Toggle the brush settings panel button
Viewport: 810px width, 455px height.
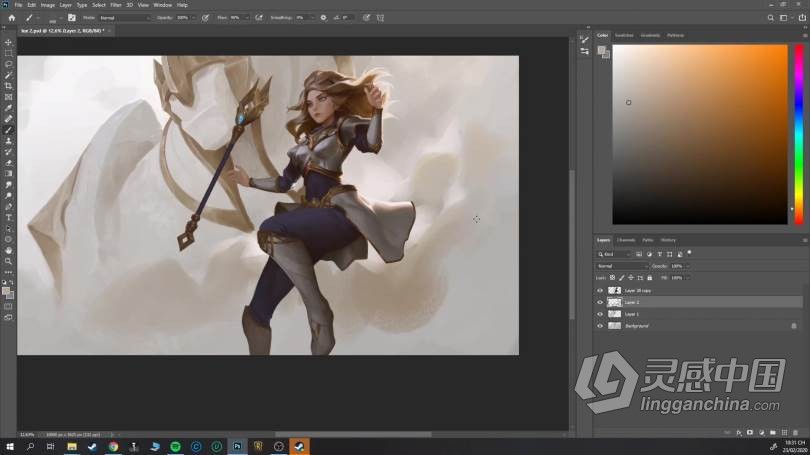(72, 18)
